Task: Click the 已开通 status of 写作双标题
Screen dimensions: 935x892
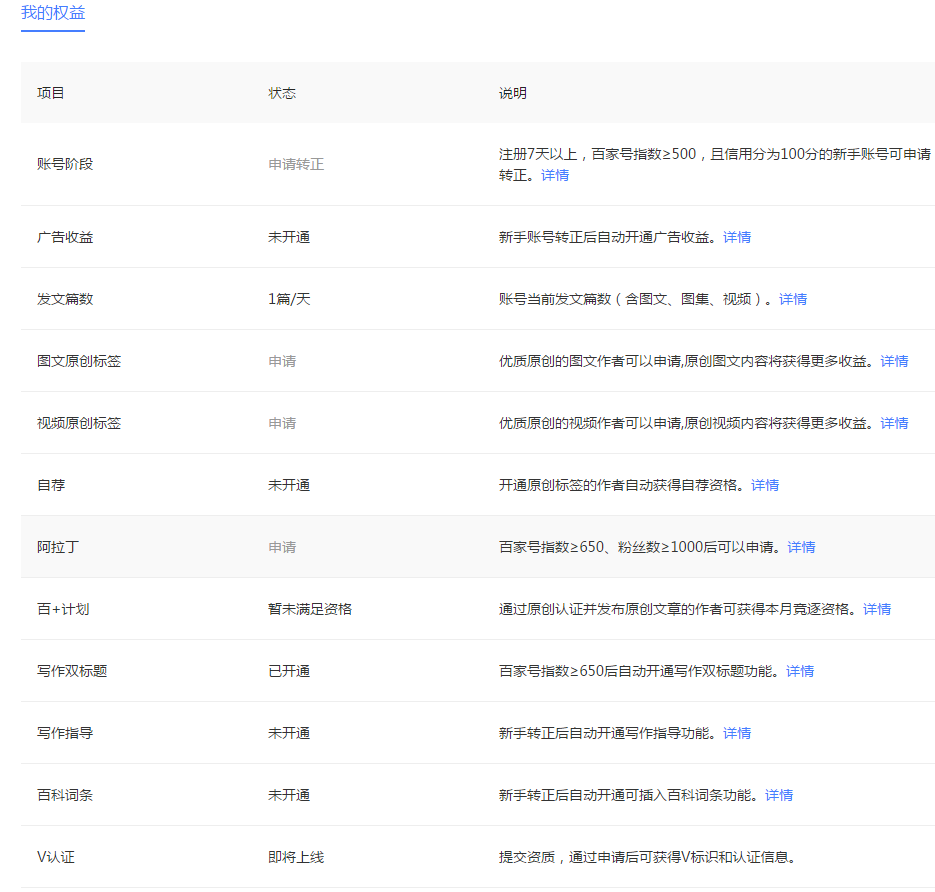Action: pyautogui.click(x=289, y=671)
